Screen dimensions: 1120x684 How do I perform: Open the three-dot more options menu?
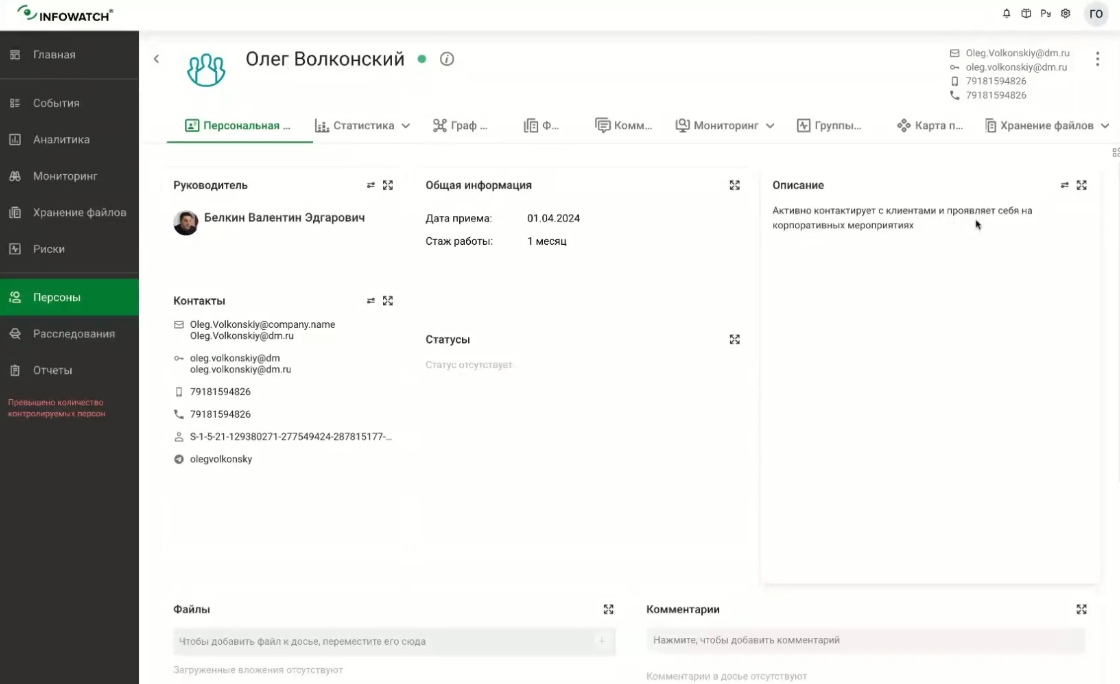(1097, 59)
